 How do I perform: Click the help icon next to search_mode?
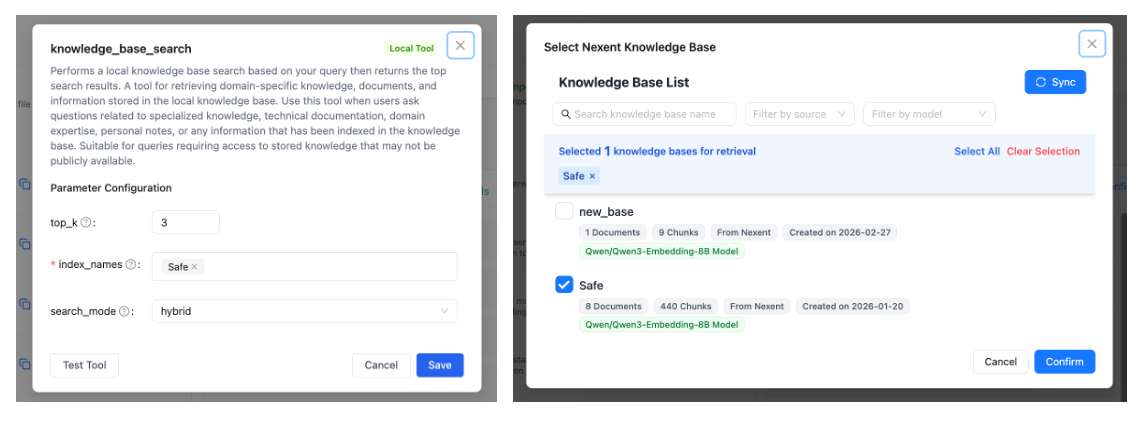(125, 311)
